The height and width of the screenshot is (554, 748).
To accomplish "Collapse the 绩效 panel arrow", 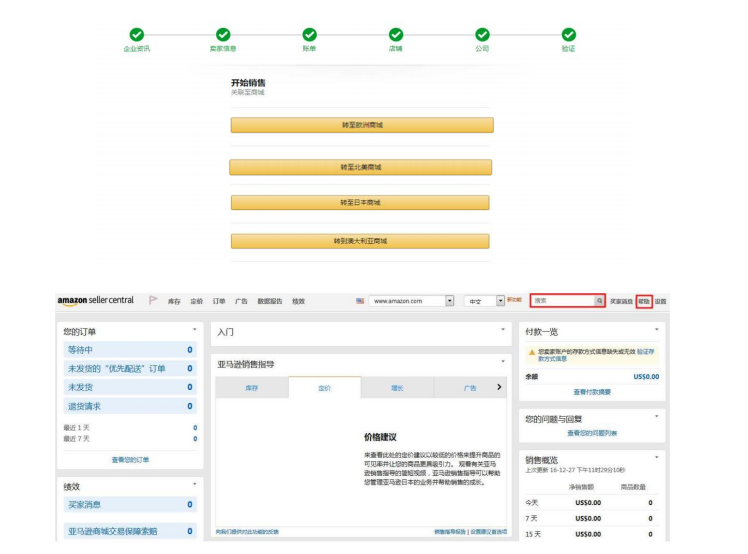I will tap(195, 484).
